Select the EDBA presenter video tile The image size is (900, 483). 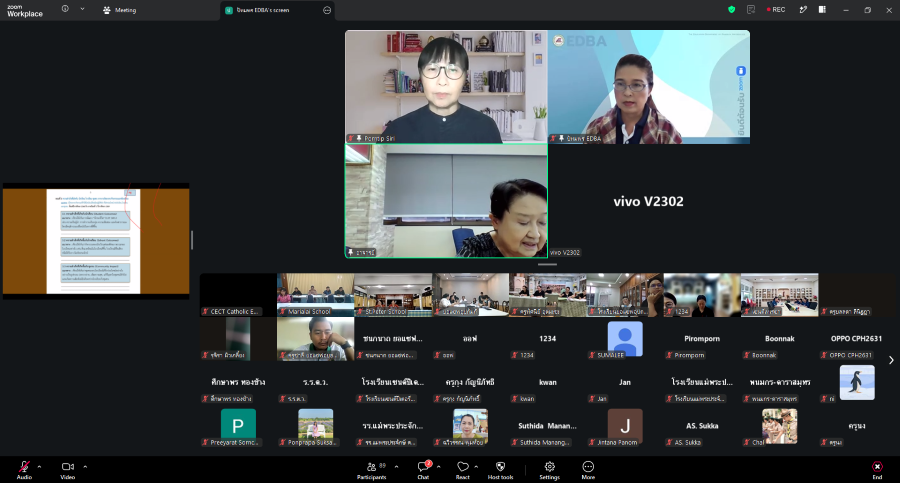pyautogui.click(x=649, y=86)
